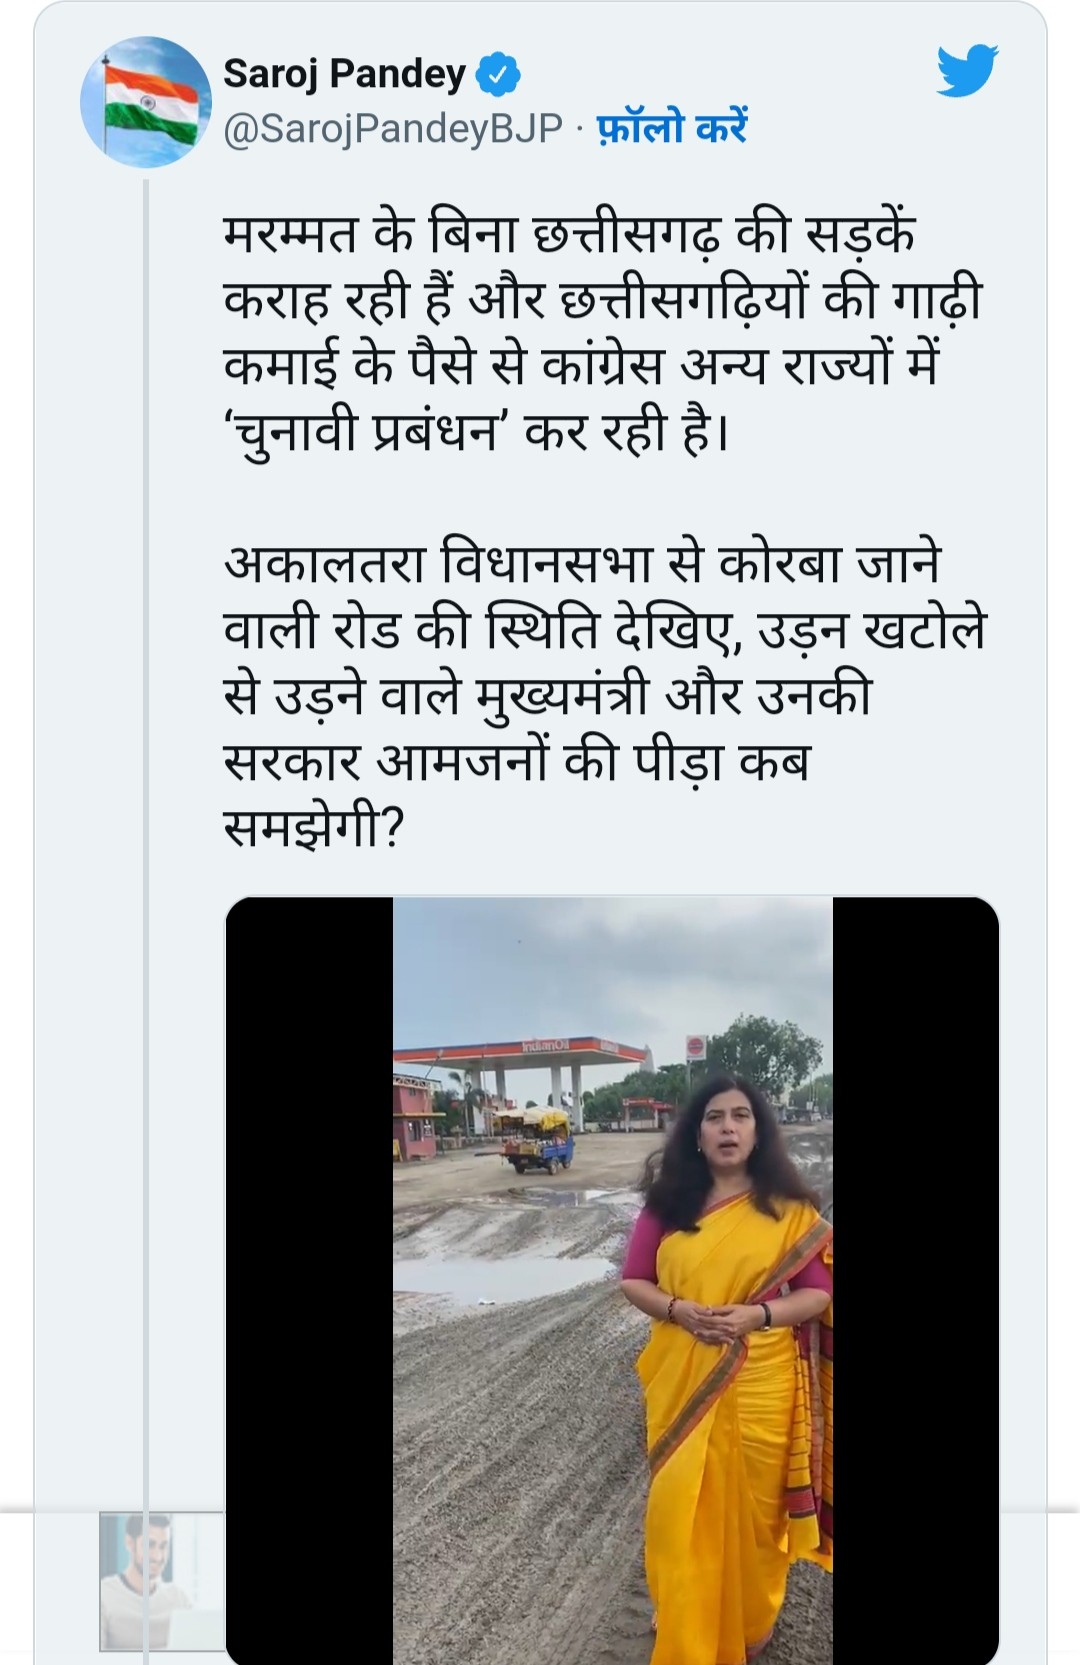Click the word समझेगी? ending the tweet
1080x1665 pixels.
312,827
